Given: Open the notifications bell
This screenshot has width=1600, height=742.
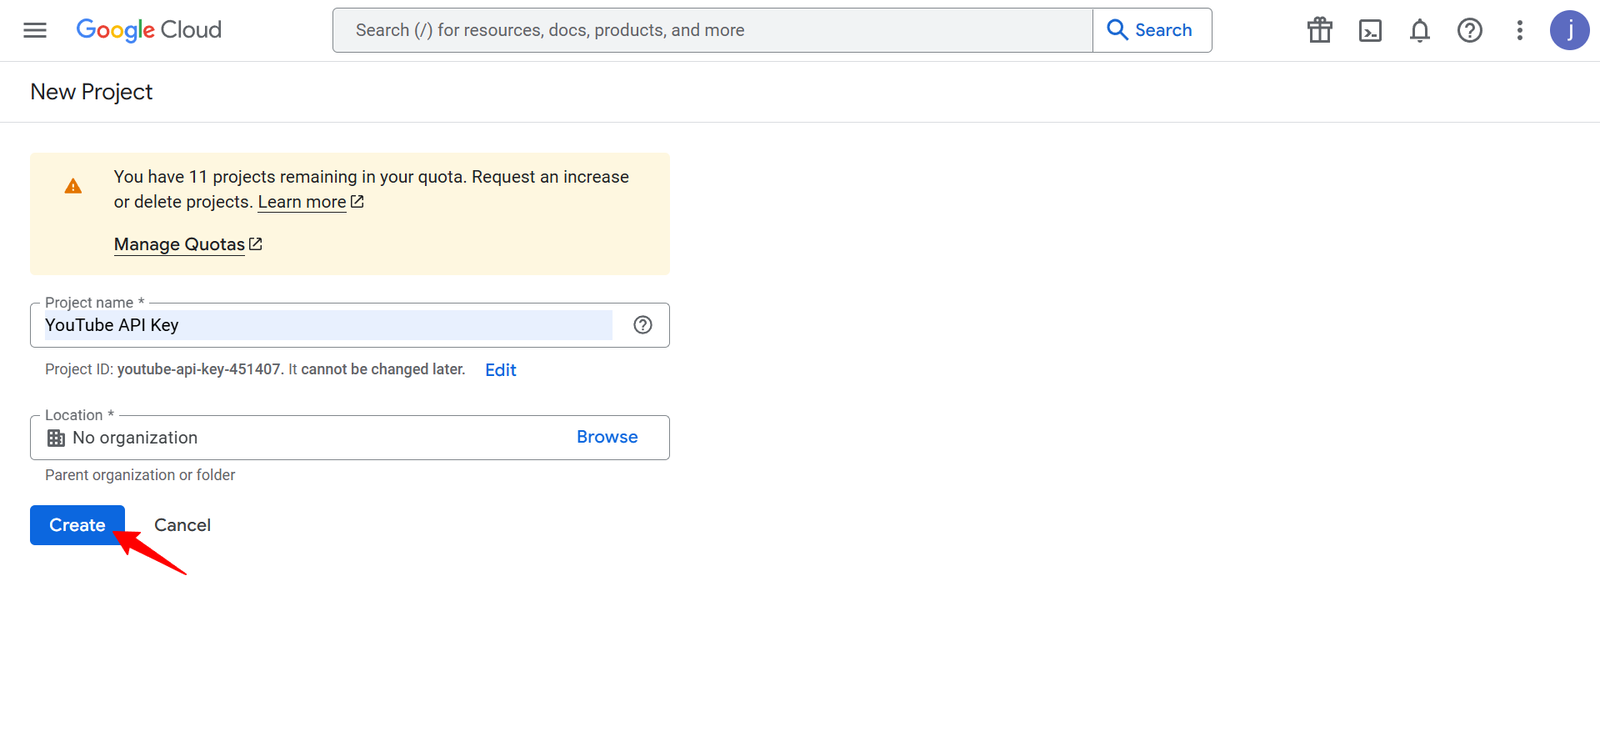Looking at the screenshot, I should [x=1419, y=30].
